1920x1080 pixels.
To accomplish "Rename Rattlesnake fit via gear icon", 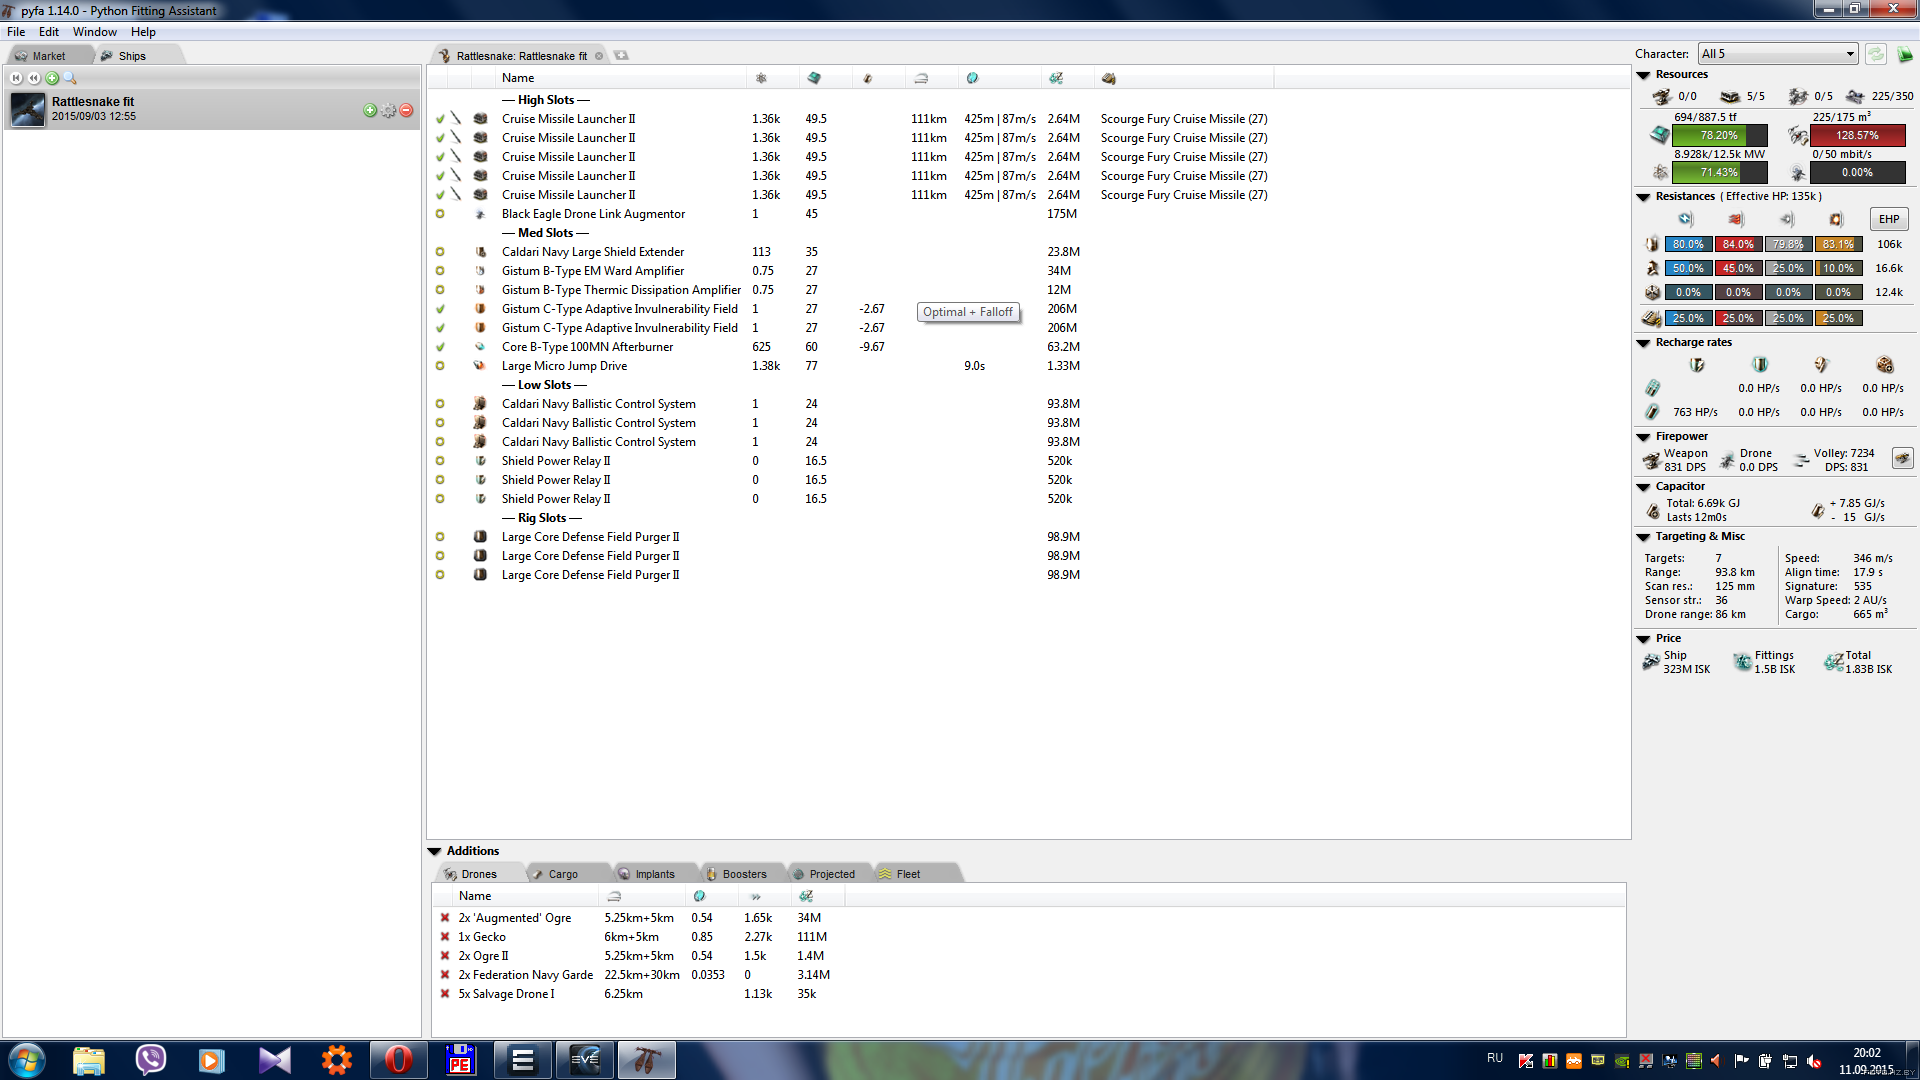I will click(x=388, y=110).
